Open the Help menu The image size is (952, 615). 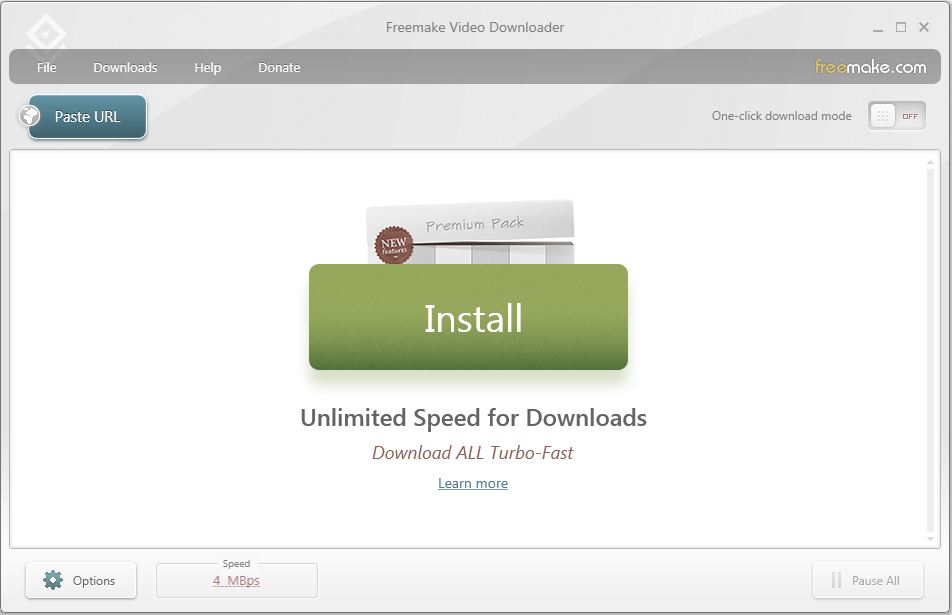point(208,67)
